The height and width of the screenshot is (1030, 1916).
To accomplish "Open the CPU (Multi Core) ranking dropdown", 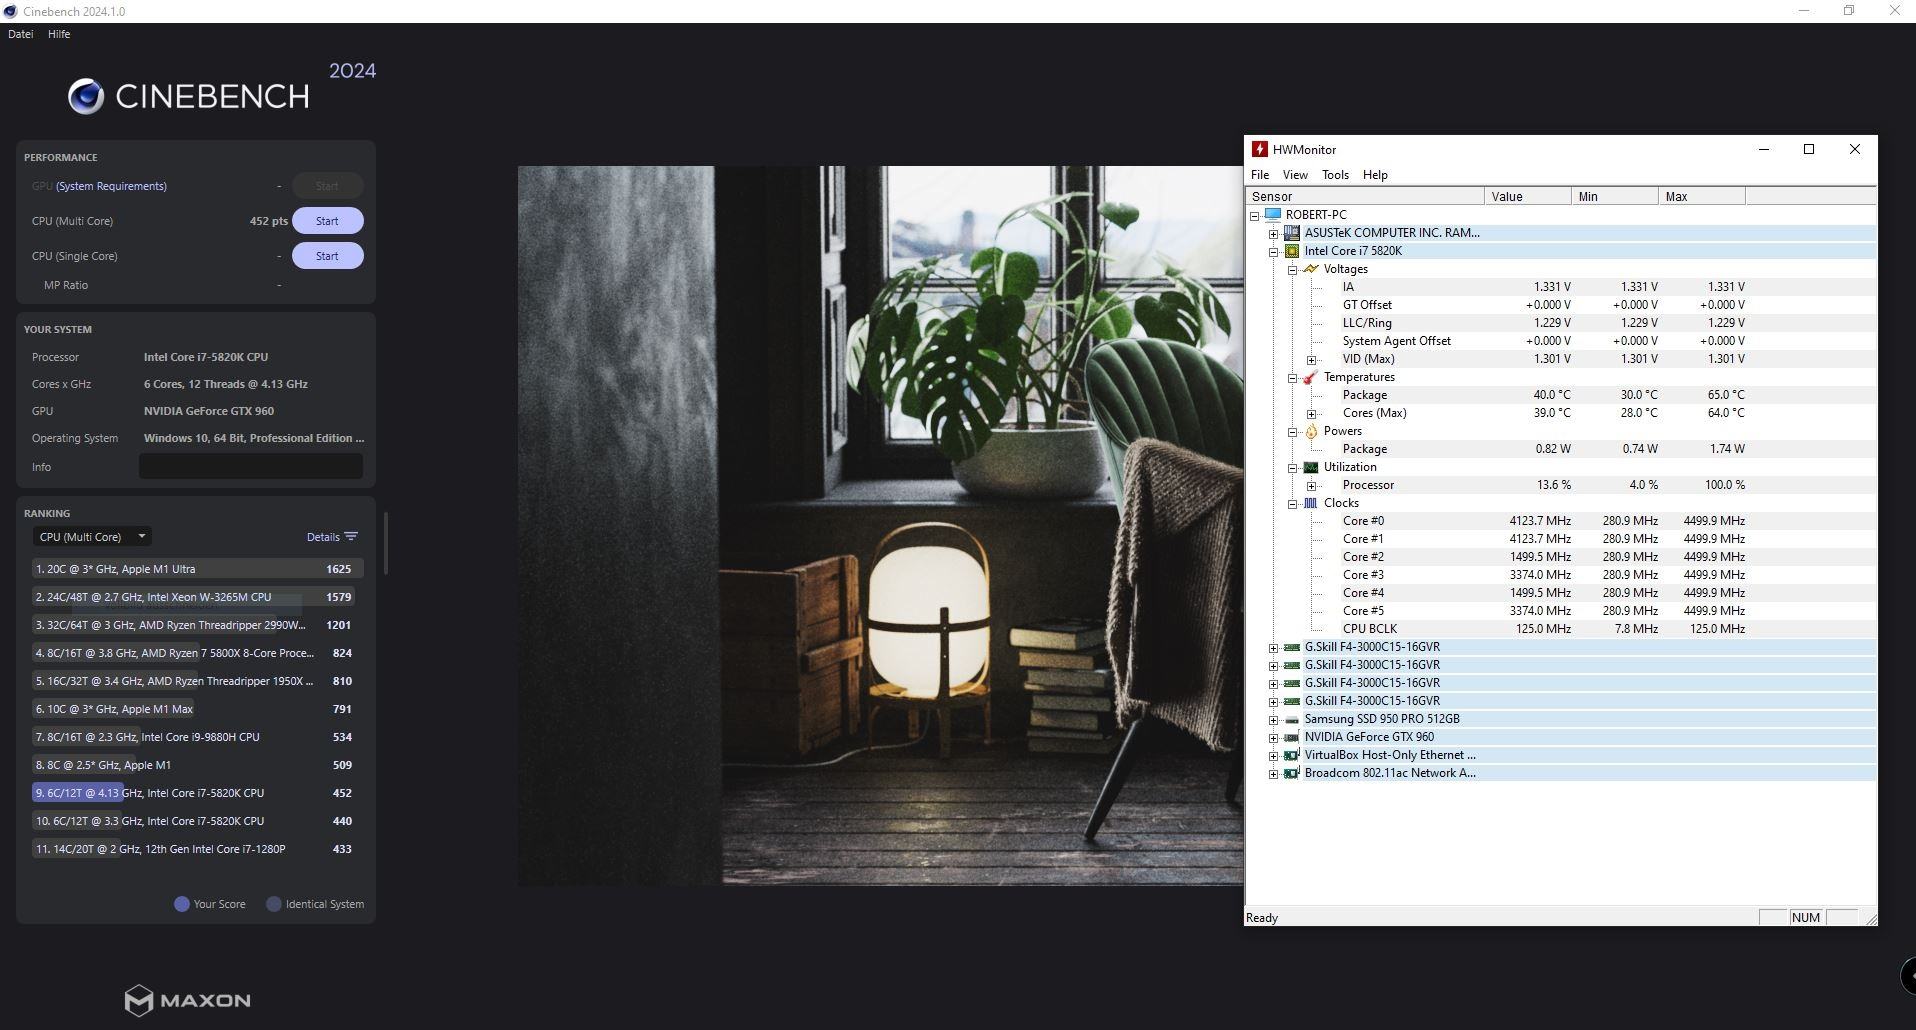I will click(x=92, y=537).
